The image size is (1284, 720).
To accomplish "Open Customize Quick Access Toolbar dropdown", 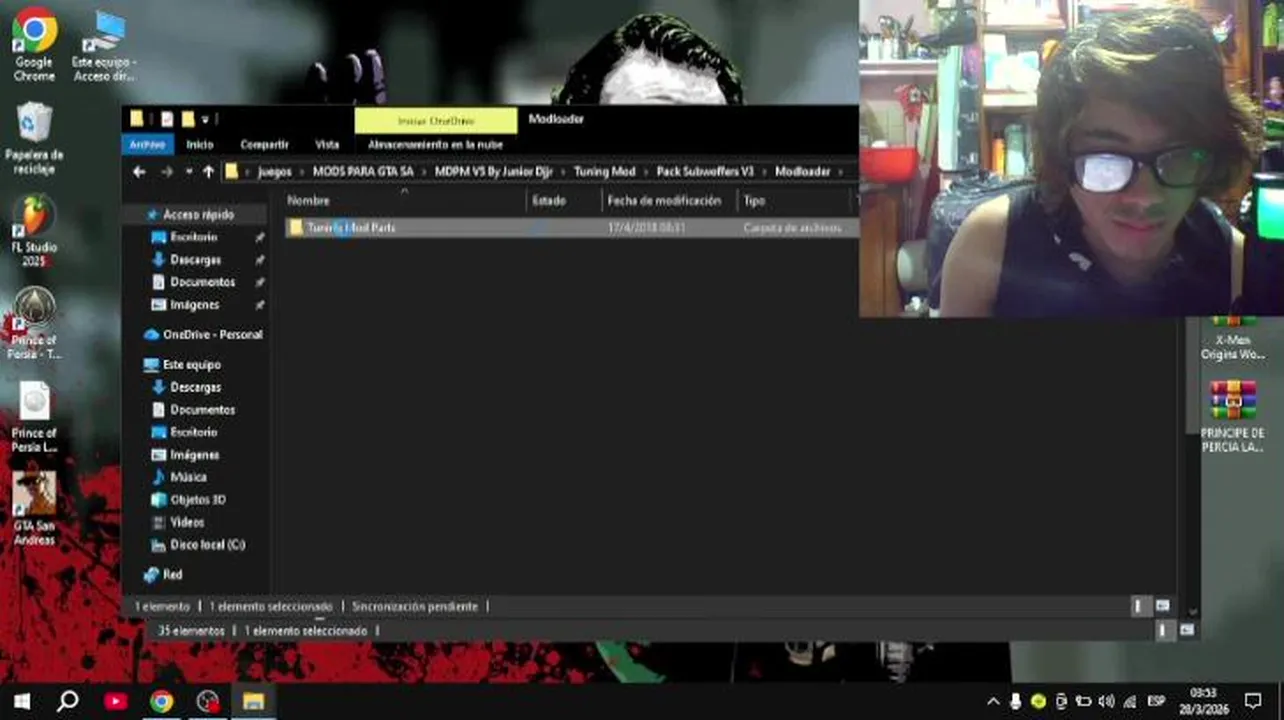I will (x=205, y=120).
